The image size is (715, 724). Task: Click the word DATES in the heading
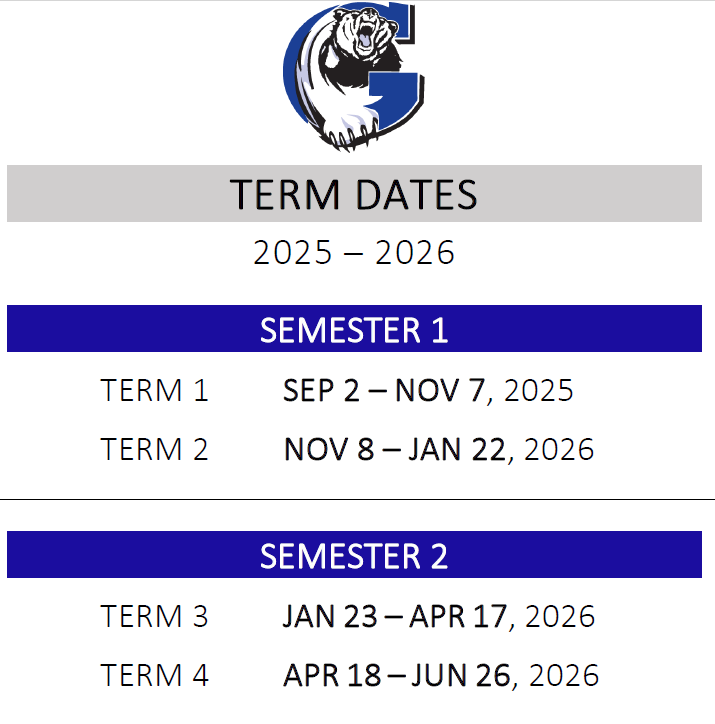[416, 194]
